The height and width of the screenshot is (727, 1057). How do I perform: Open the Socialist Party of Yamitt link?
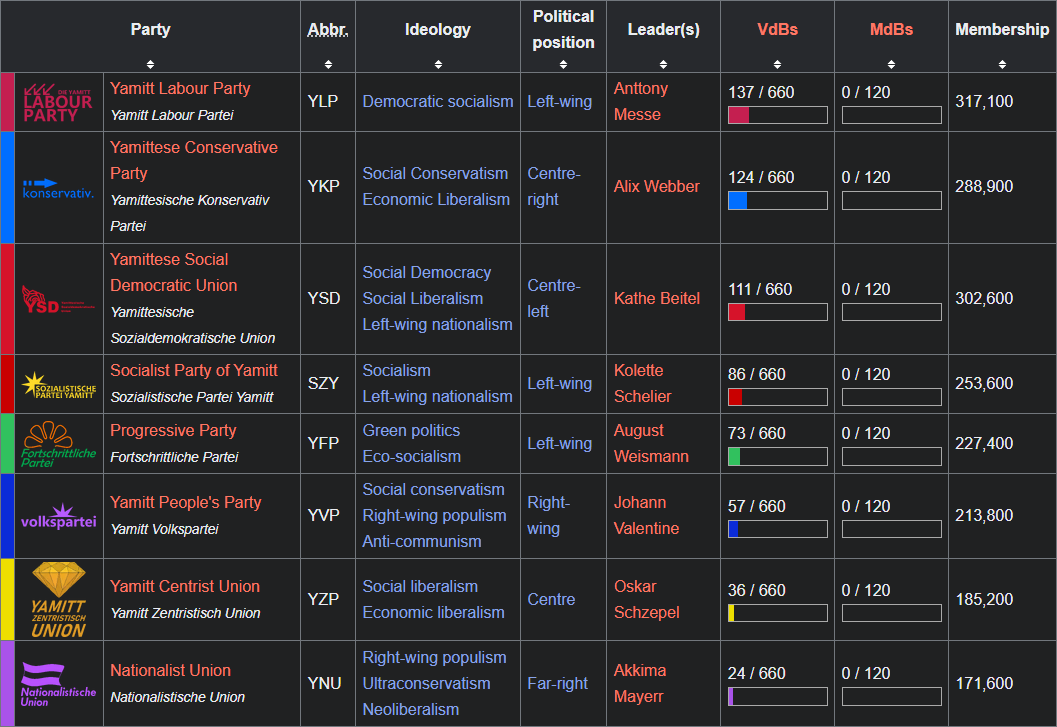coord(193,370)
